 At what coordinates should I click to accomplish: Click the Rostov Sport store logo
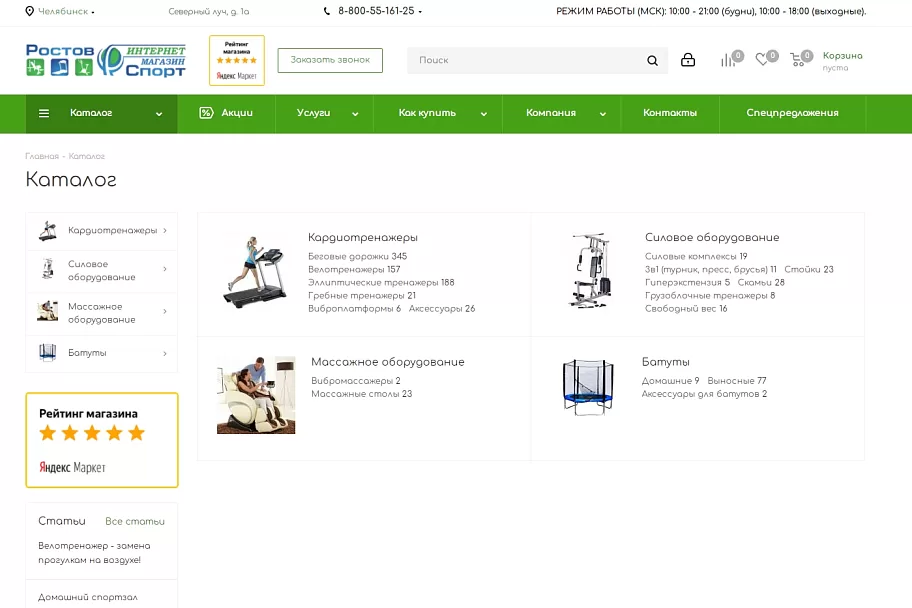[105, 60]
